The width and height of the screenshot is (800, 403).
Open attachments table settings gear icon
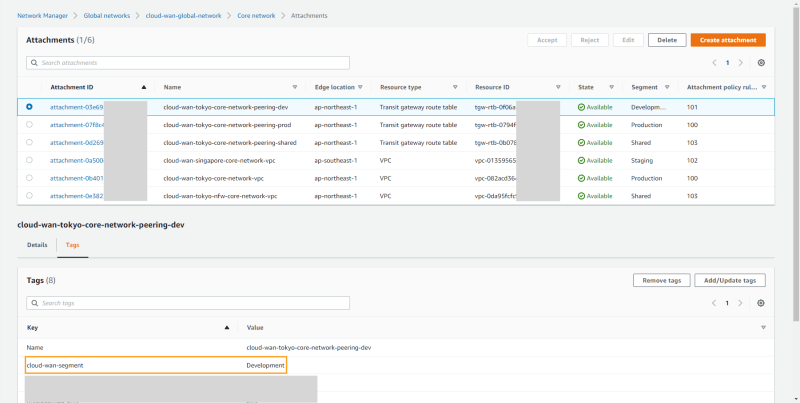[761, 63]
